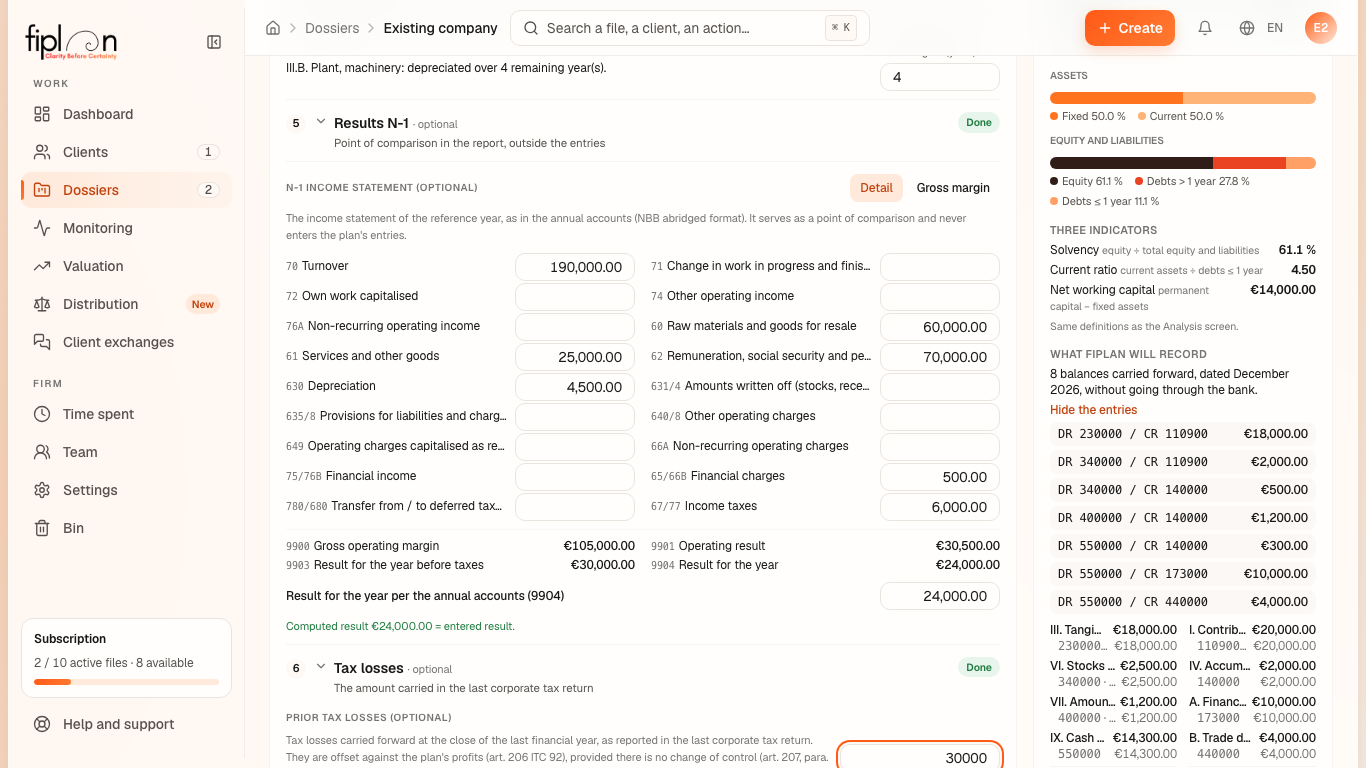Click the Monitoring pulse icon

(42, 228)
